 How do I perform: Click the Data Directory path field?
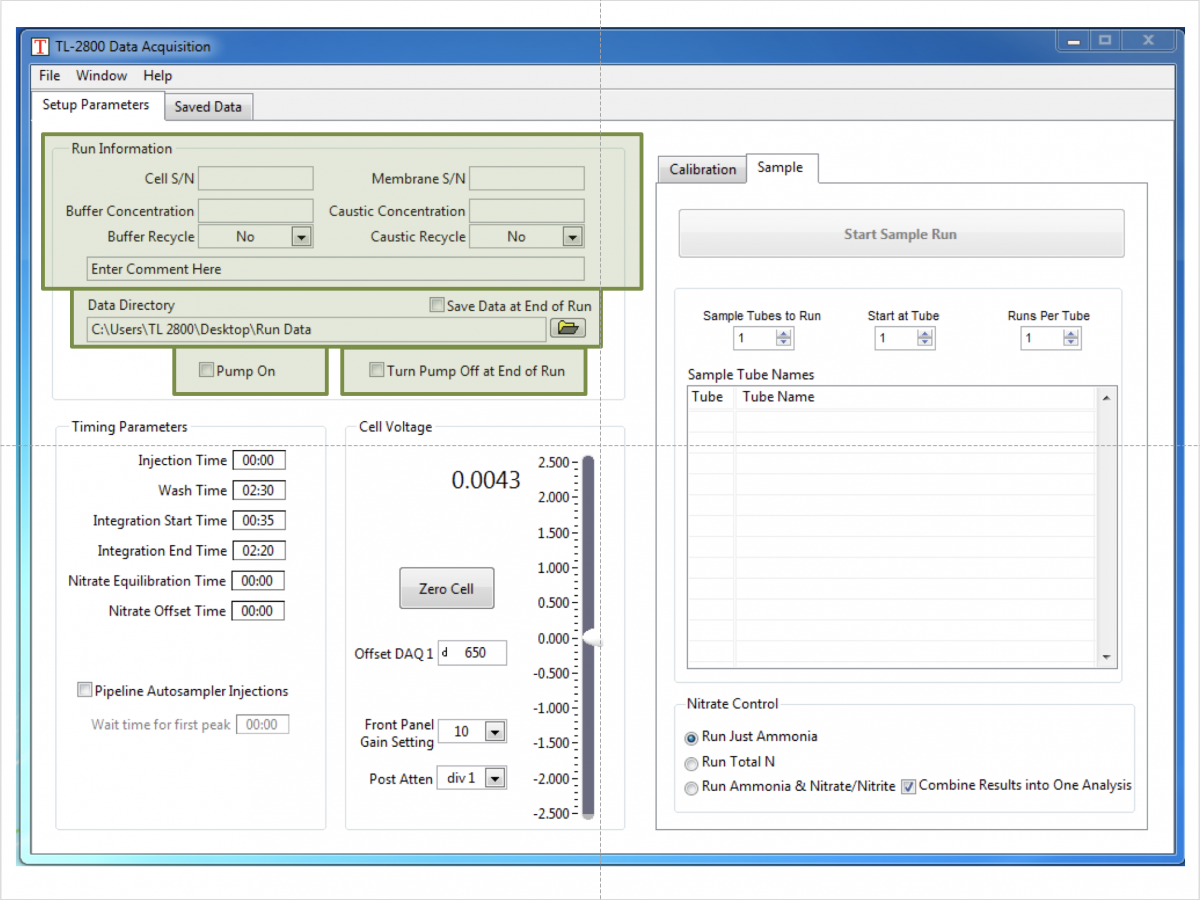coord(317,329)
